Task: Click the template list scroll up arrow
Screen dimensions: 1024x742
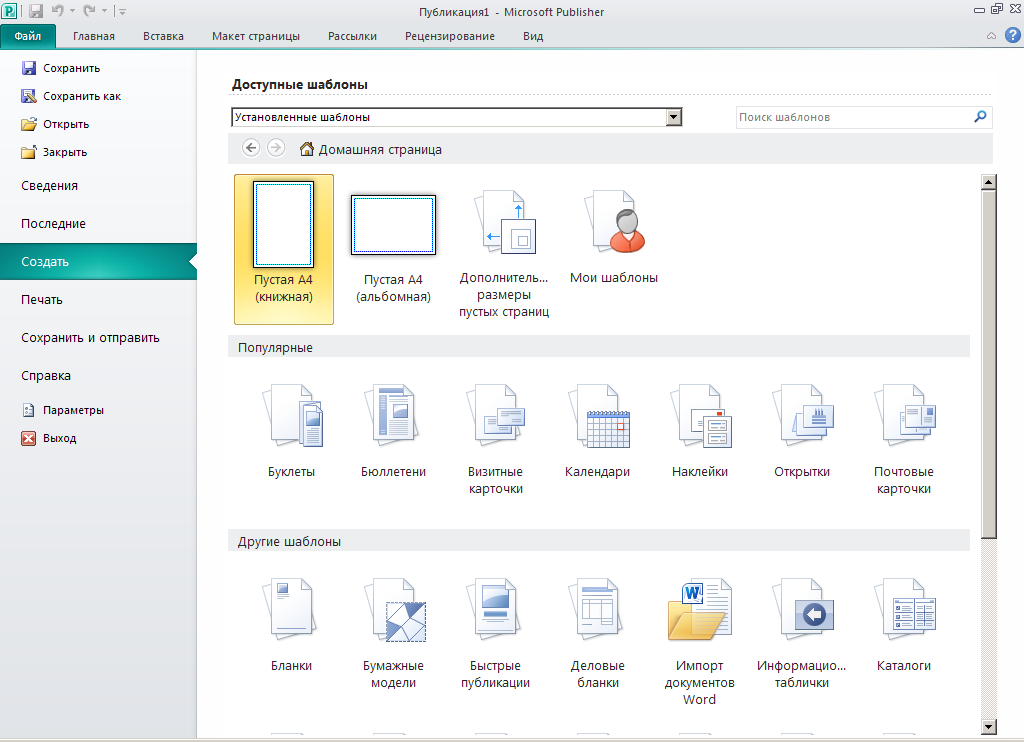Action: point(989,182)
